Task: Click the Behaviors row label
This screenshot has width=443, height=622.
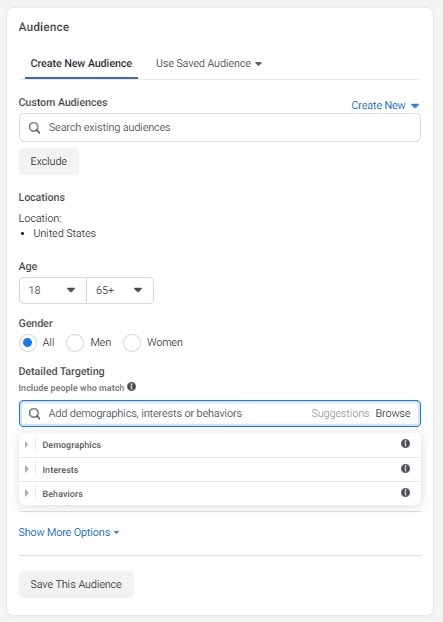Action: point(63,494)
